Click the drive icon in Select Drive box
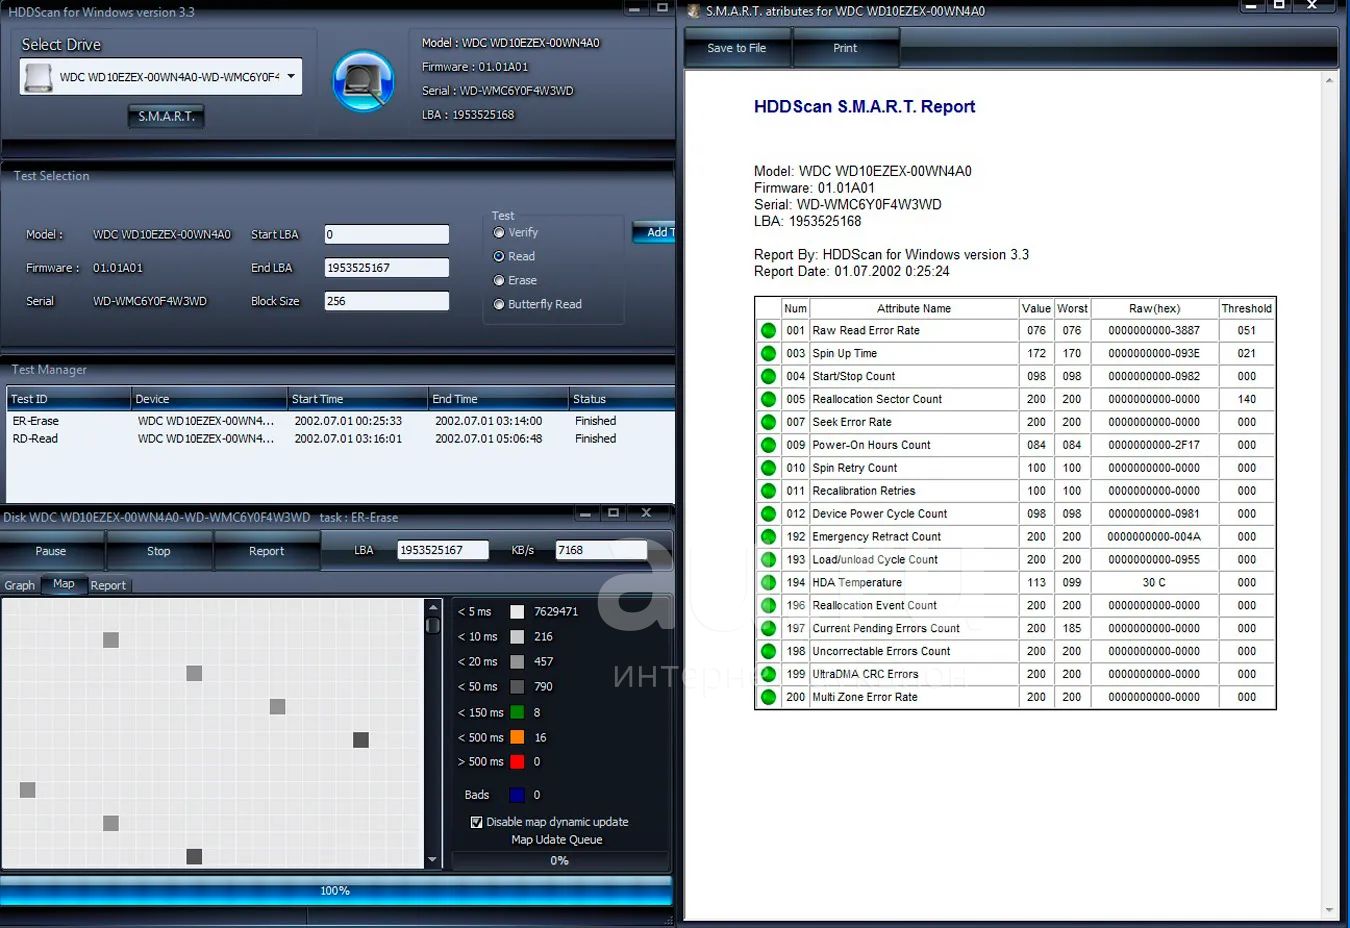 pyautogui.click(x=38, y=77)
